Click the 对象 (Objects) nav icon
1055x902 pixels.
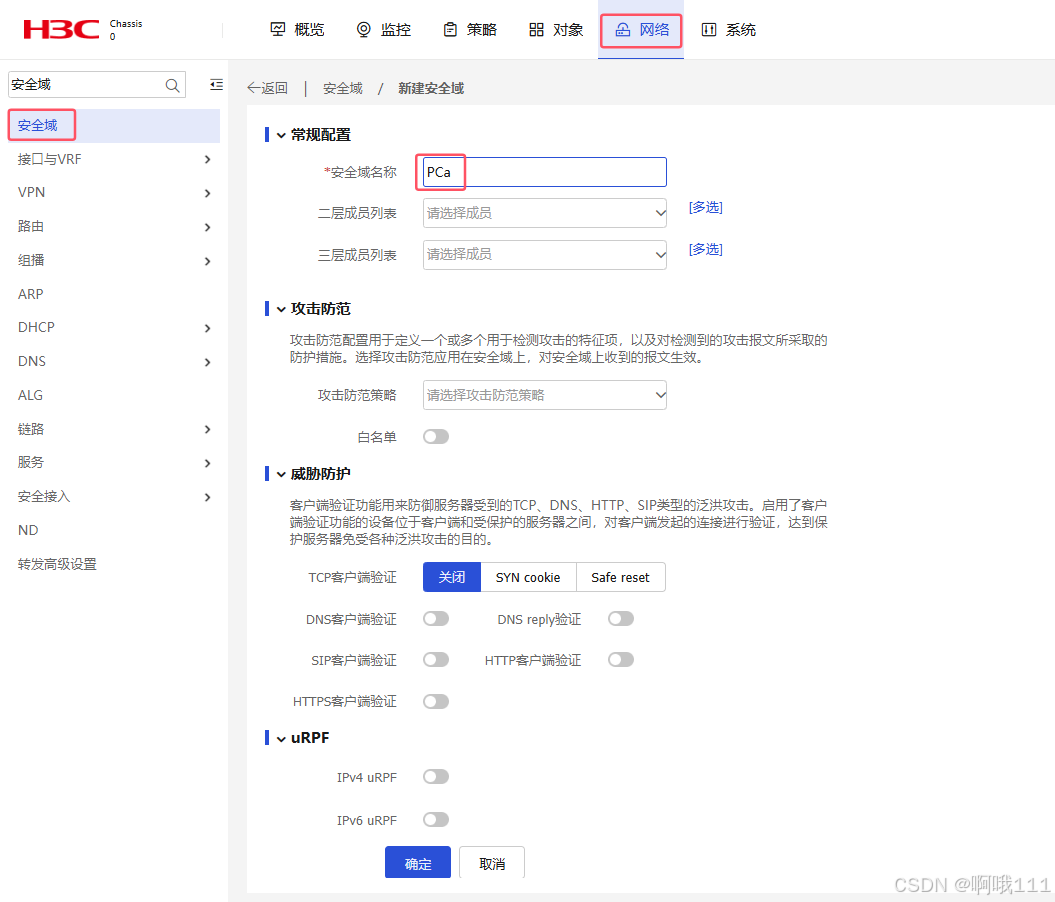[x=537, y=29]
